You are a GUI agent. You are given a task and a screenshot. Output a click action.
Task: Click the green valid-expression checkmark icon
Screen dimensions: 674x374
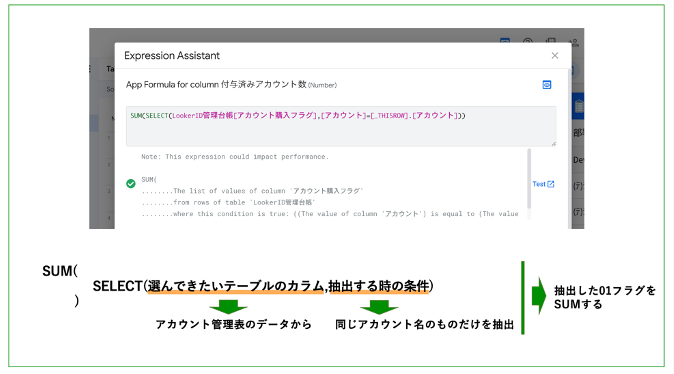(131, 184)
